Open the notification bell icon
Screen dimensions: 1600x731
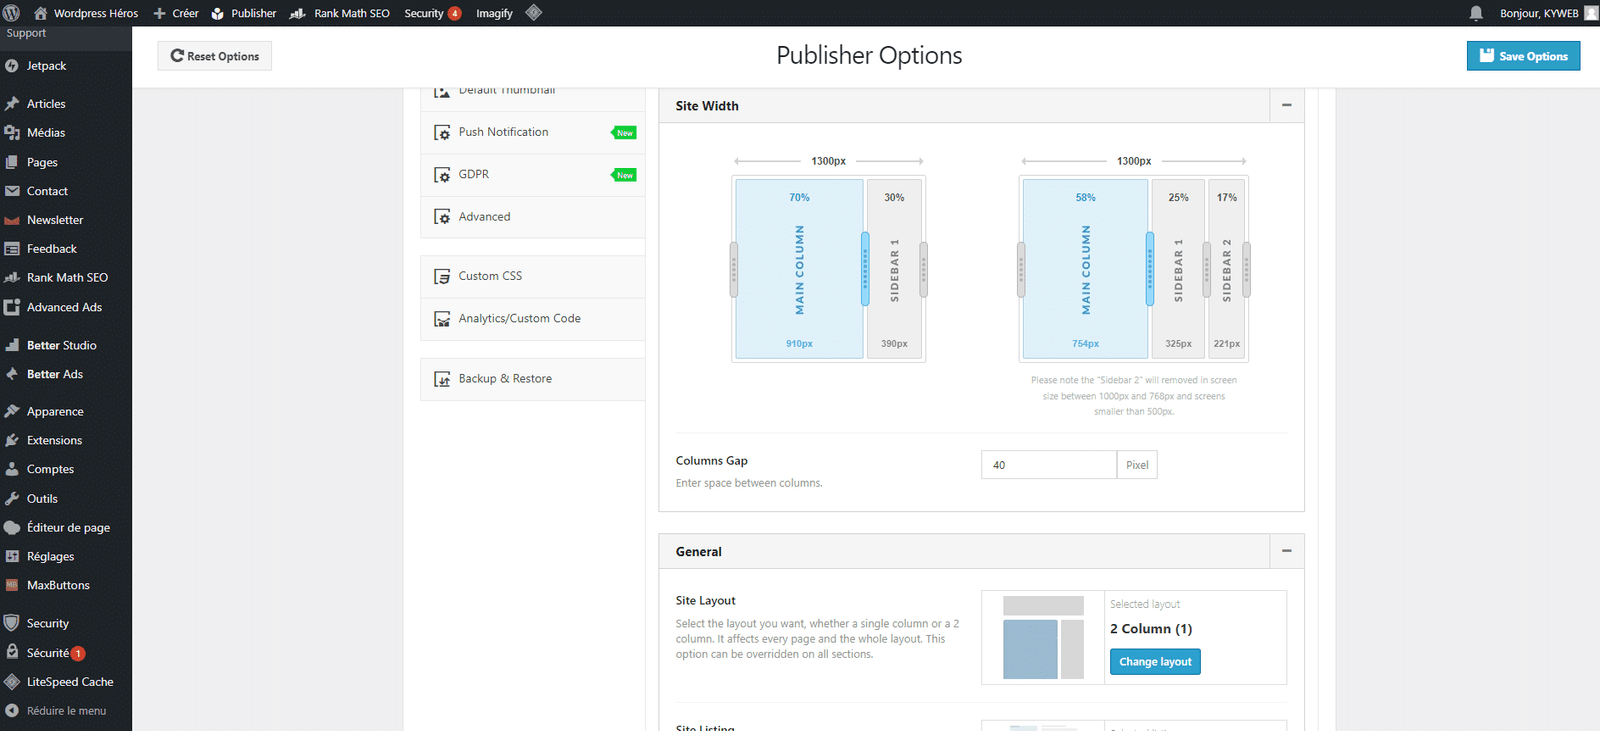(x=1476, y=13)
